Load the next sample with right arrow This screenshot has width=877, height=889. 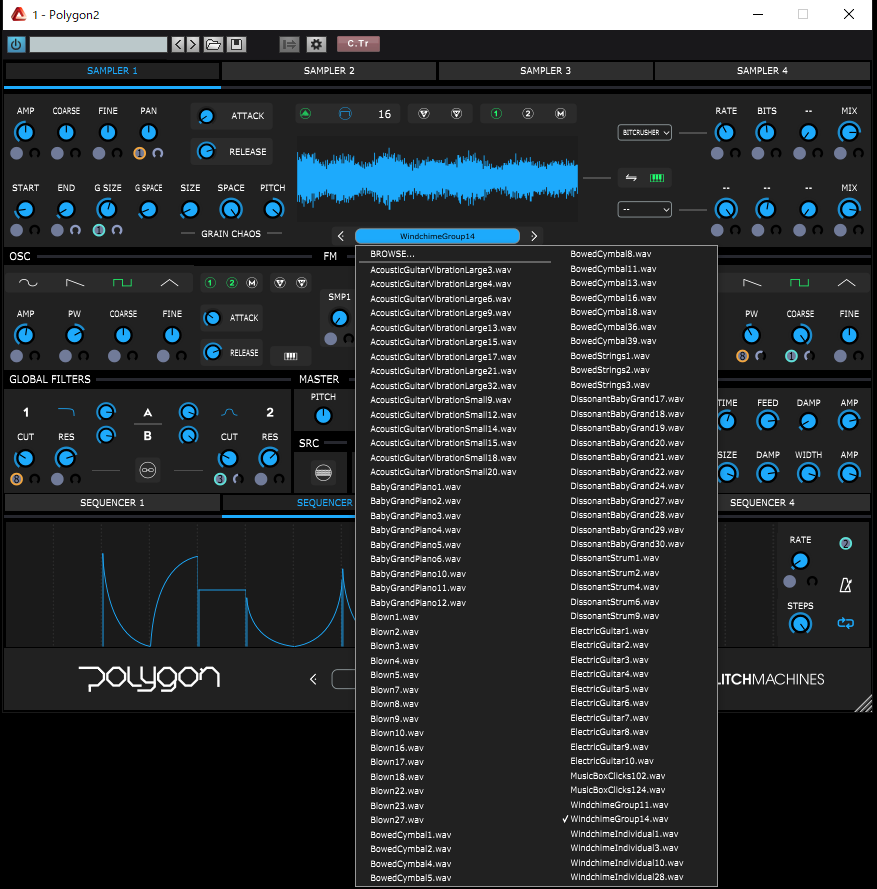pos(533,236)
